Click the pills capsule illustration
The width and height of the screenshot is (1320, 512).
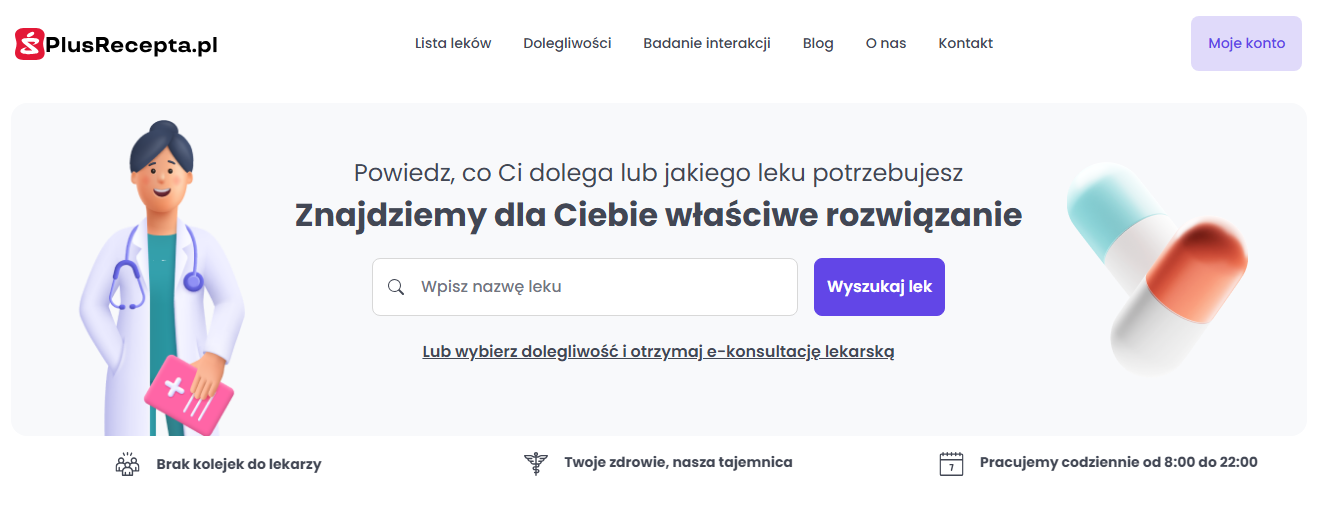(x=1157, y=268)
